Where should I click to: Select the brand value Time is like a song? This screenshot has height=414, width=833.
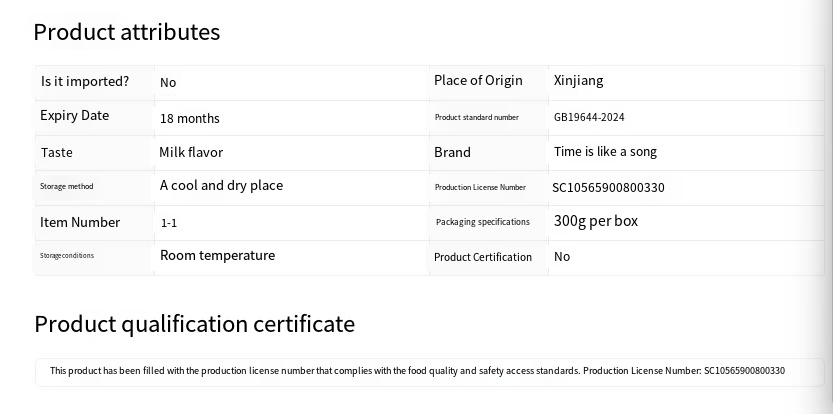[605, 152]
